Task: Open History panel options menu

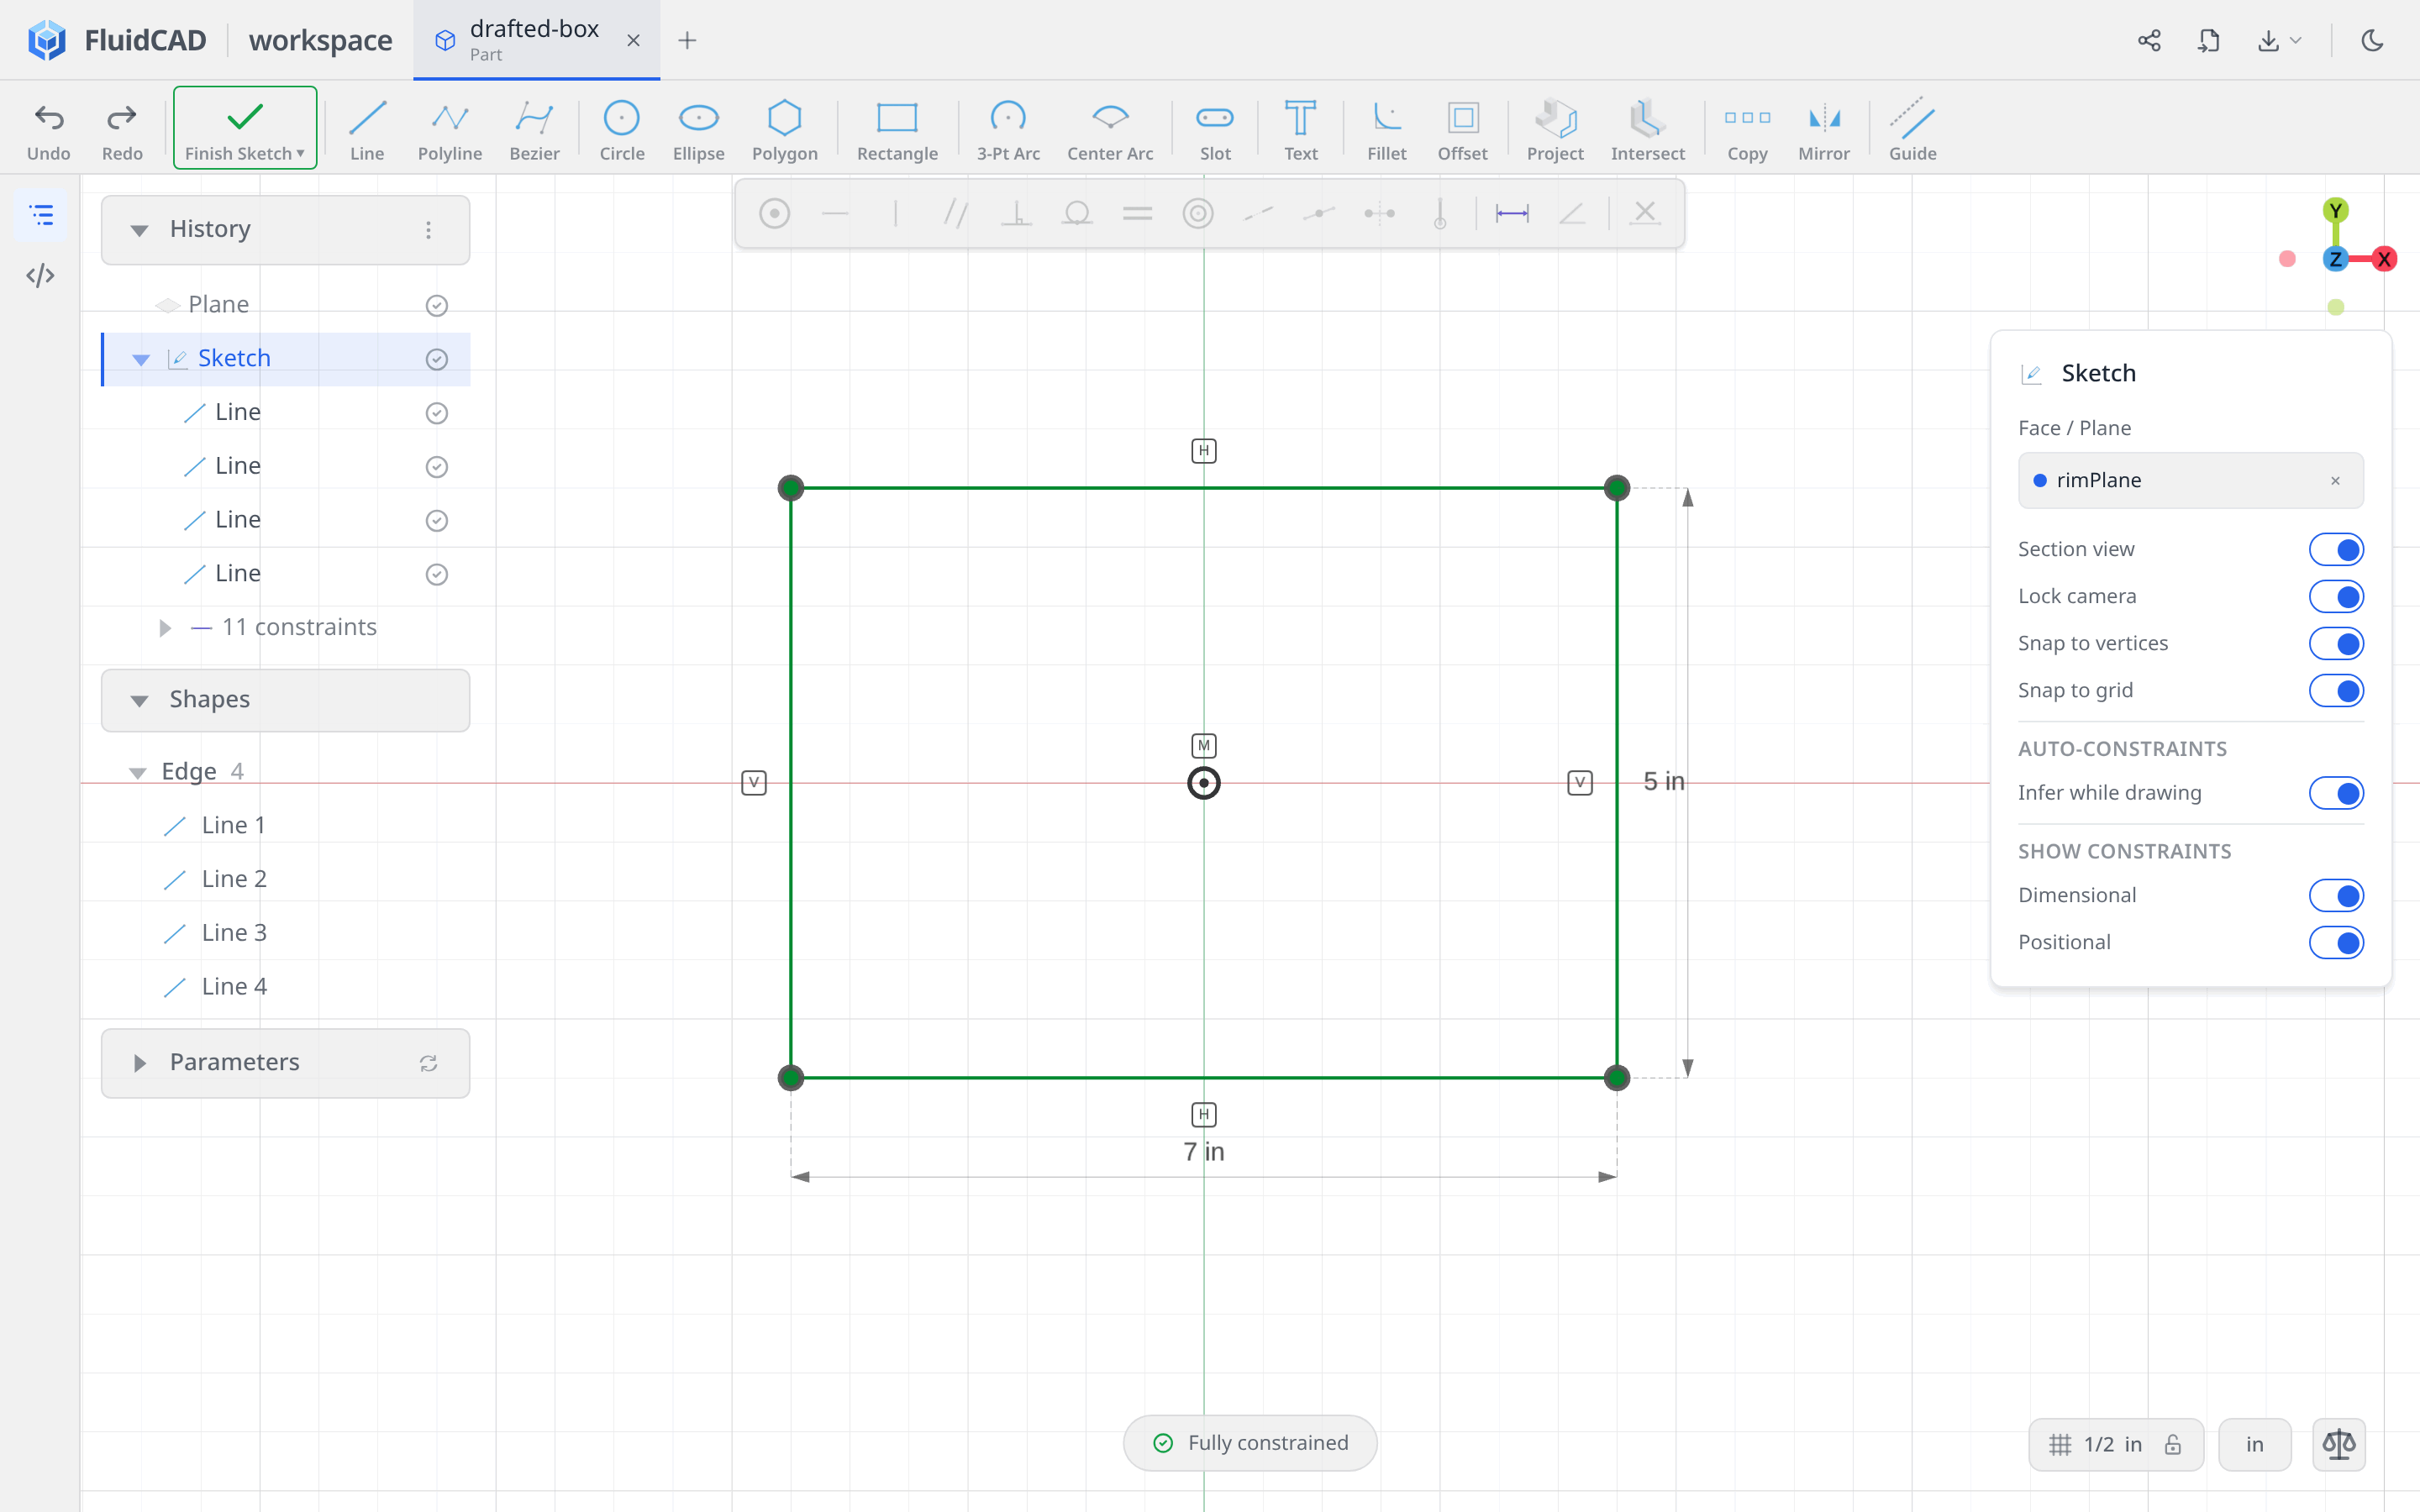Action: coord(428,230)
